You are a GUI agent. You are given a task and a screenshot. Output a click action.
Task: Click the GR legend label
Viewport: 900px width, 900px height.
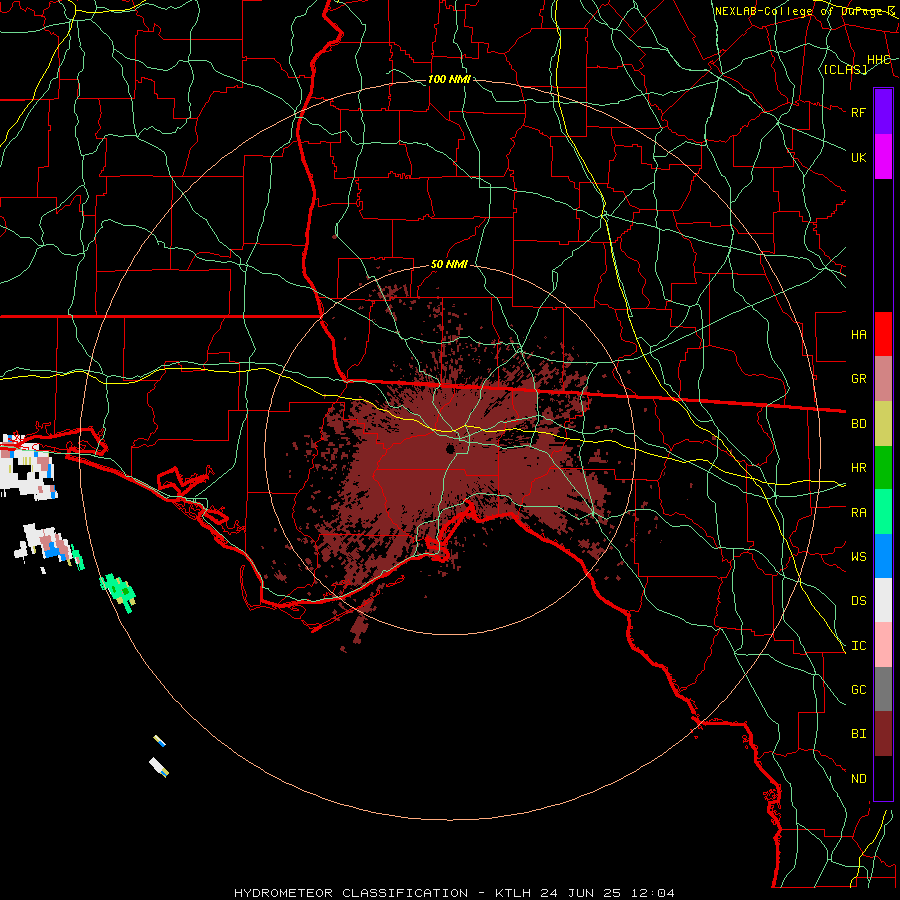pyautogui.click(x=859, y=379)
